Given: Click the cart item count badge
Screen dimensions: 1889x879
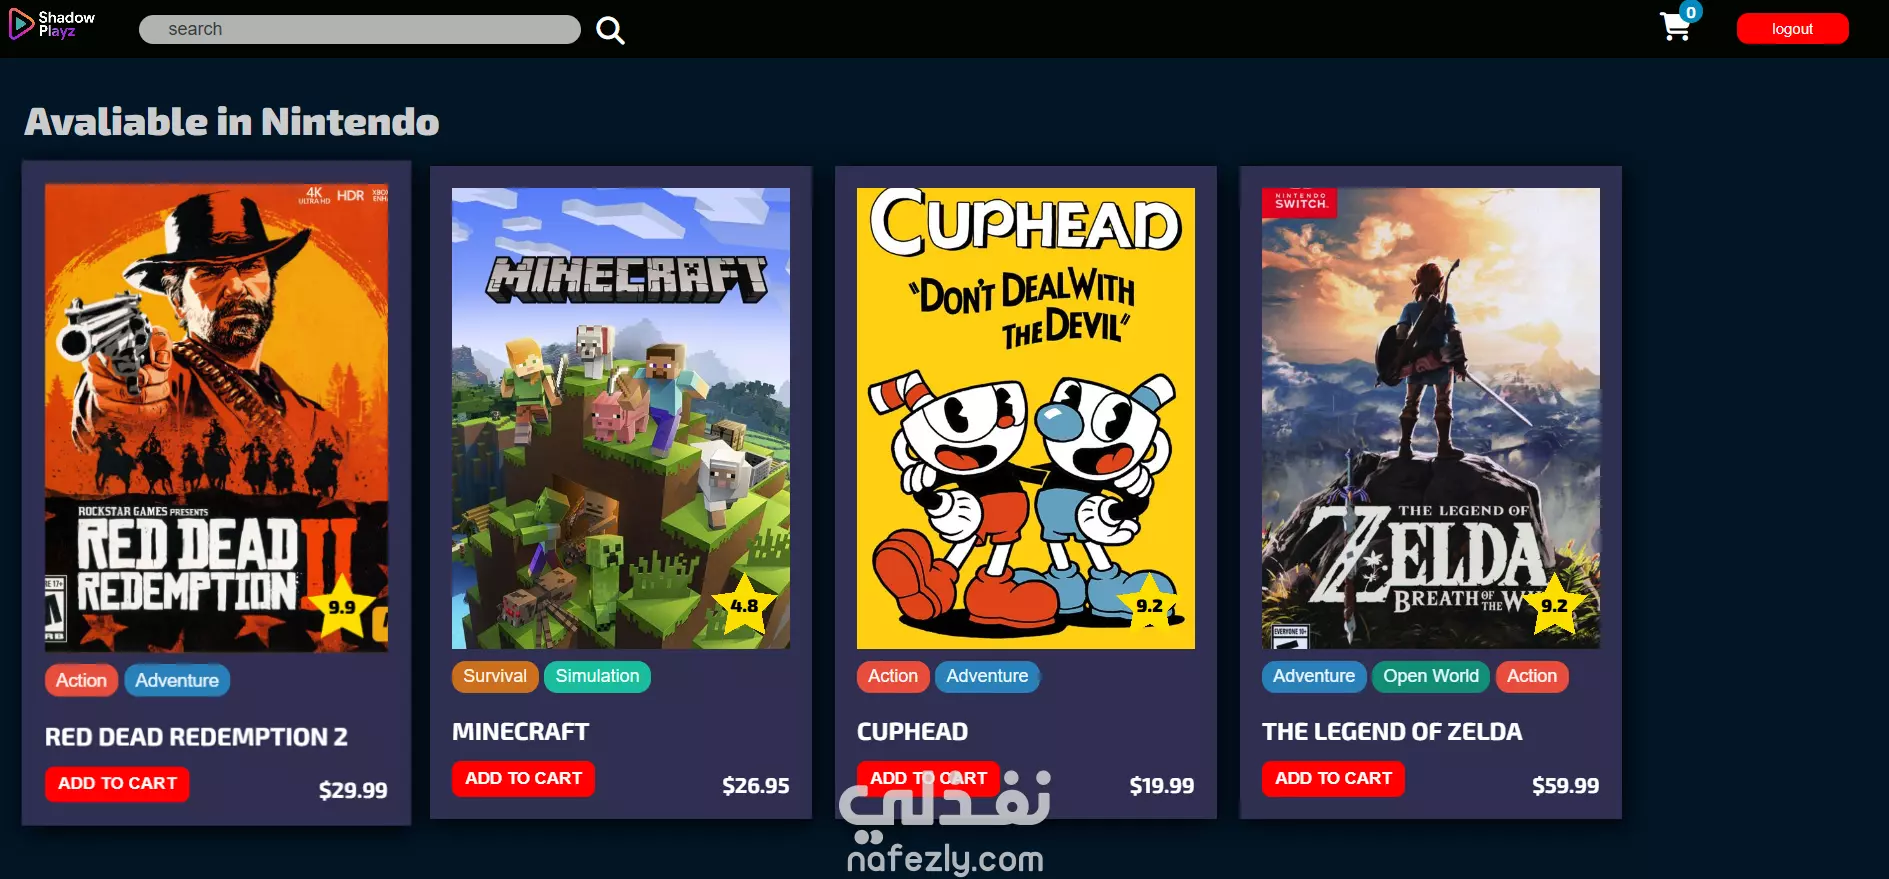Looking at the screenshot, I should [x=1690, y=12].
